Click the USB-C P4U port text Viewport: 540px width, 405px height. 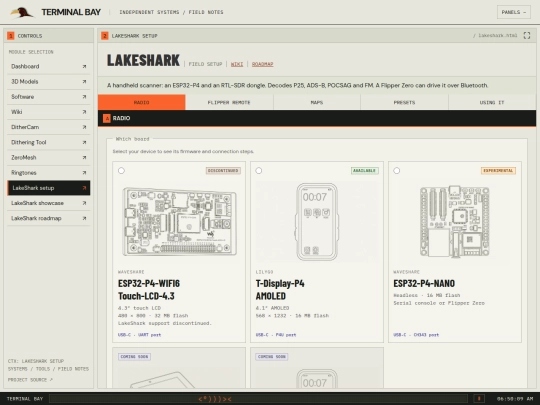pos(276,335)
